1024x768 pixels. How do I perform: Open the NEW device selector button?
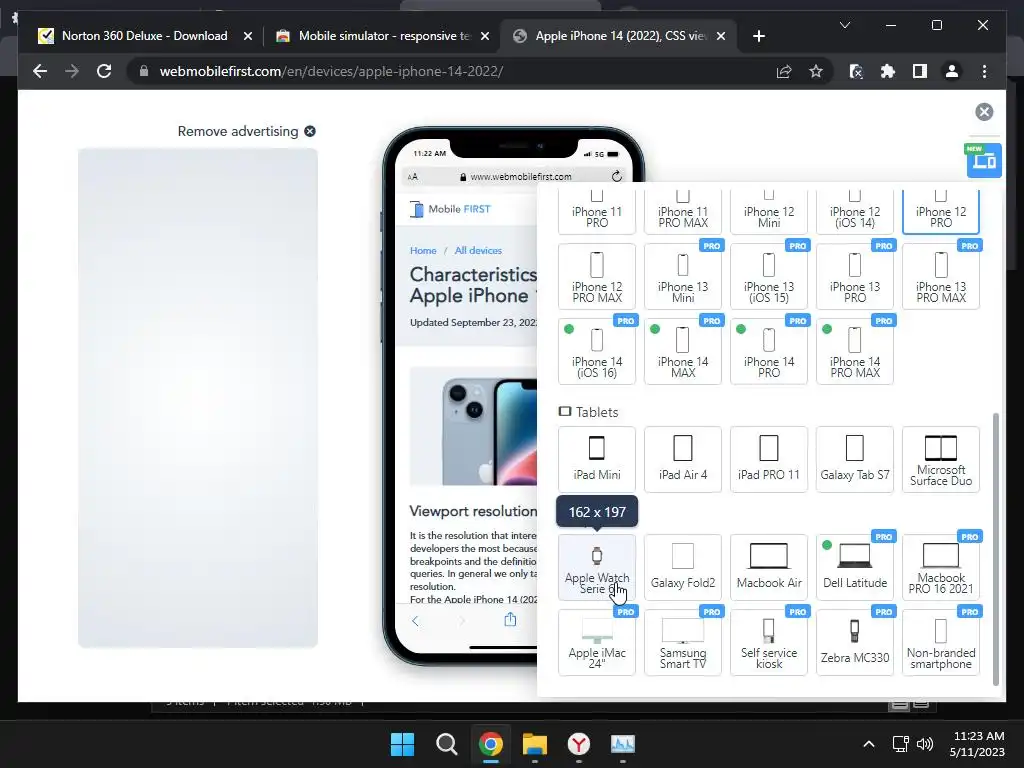984,160
